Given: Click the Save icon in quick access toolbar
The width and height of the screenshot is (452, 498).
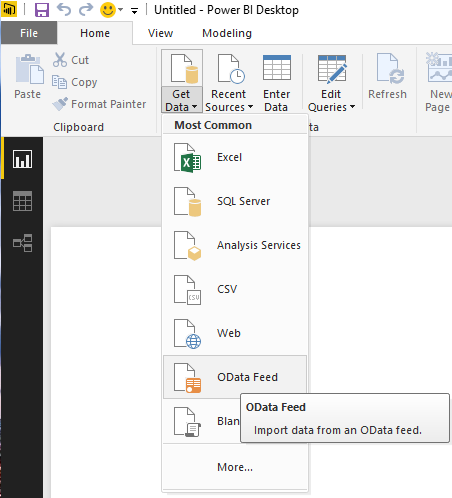Looking at the screenshot, I should 42,10.
